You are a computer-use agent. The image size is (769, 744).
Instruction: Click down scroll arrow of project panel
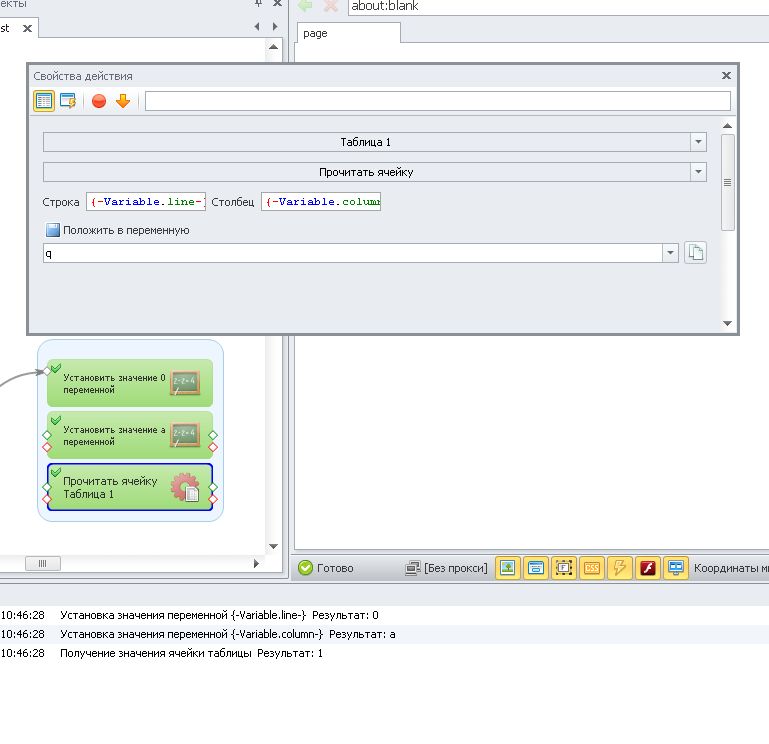pyautogui.click(x=274, y=546)
